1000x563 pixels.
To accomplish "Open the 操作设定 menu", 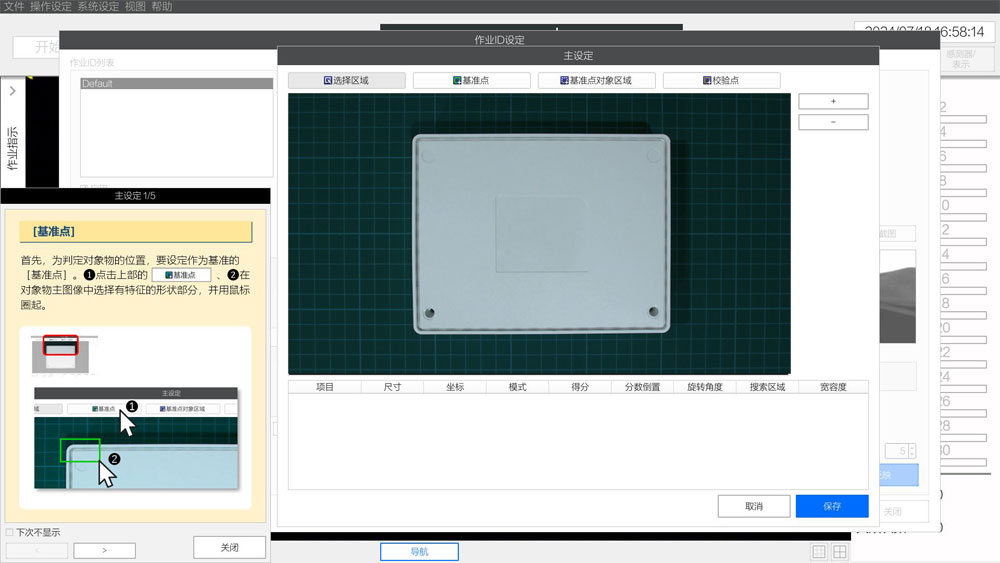I will pos(51,7).
